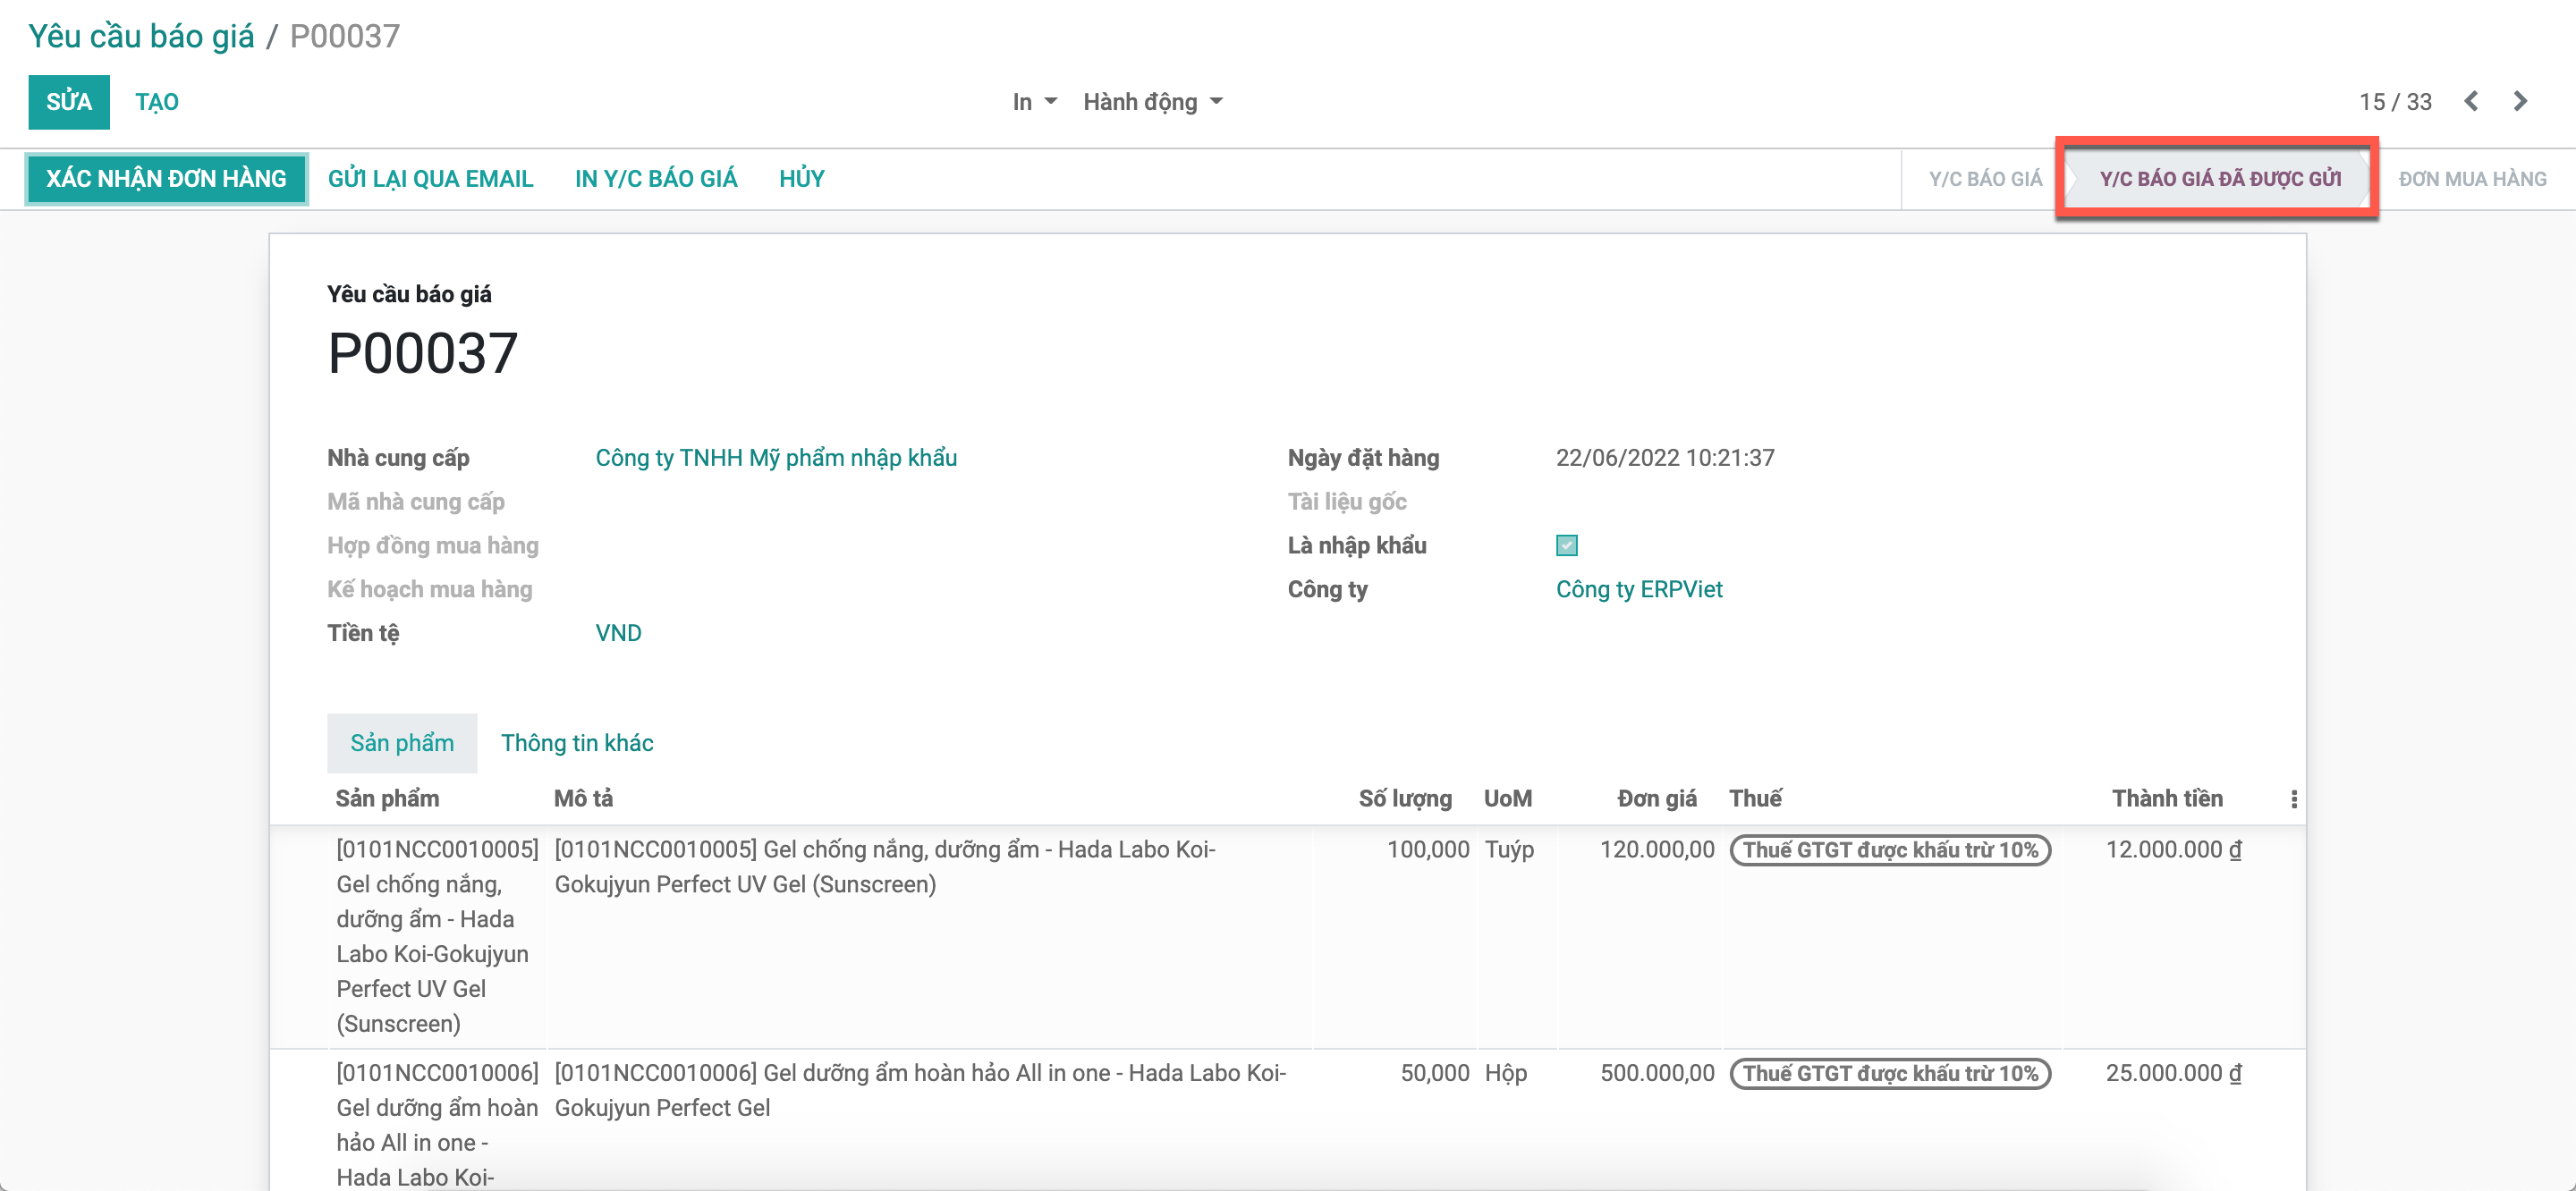Viewport: 2576px width, 1191px height.
Task: Click the quantity 50,000 cell
Action: pyautogui.click(x=1434, y=1073)
